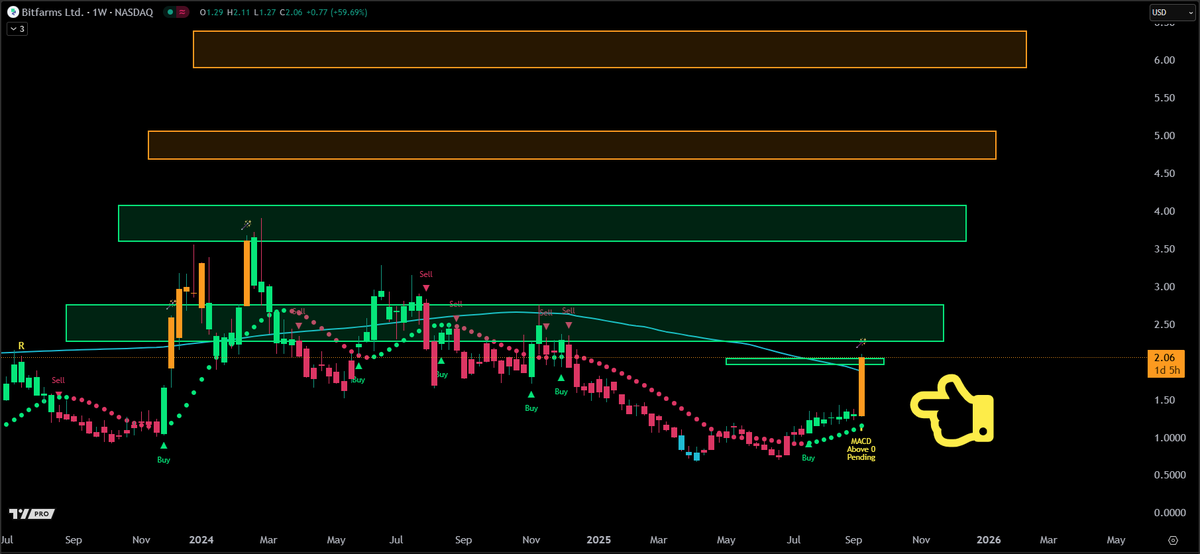Click the 4.00 price axis label
Screen dimensions: 1200x554
1163,211
